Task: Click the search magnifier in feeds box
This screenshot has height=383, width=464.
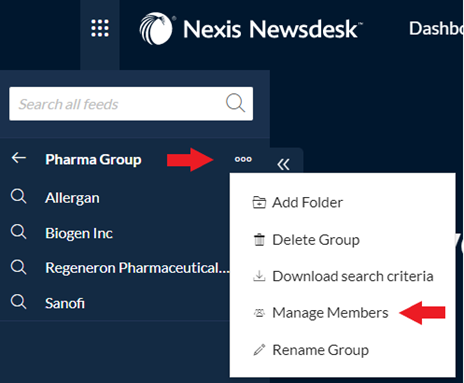Action: coord(235,103)
